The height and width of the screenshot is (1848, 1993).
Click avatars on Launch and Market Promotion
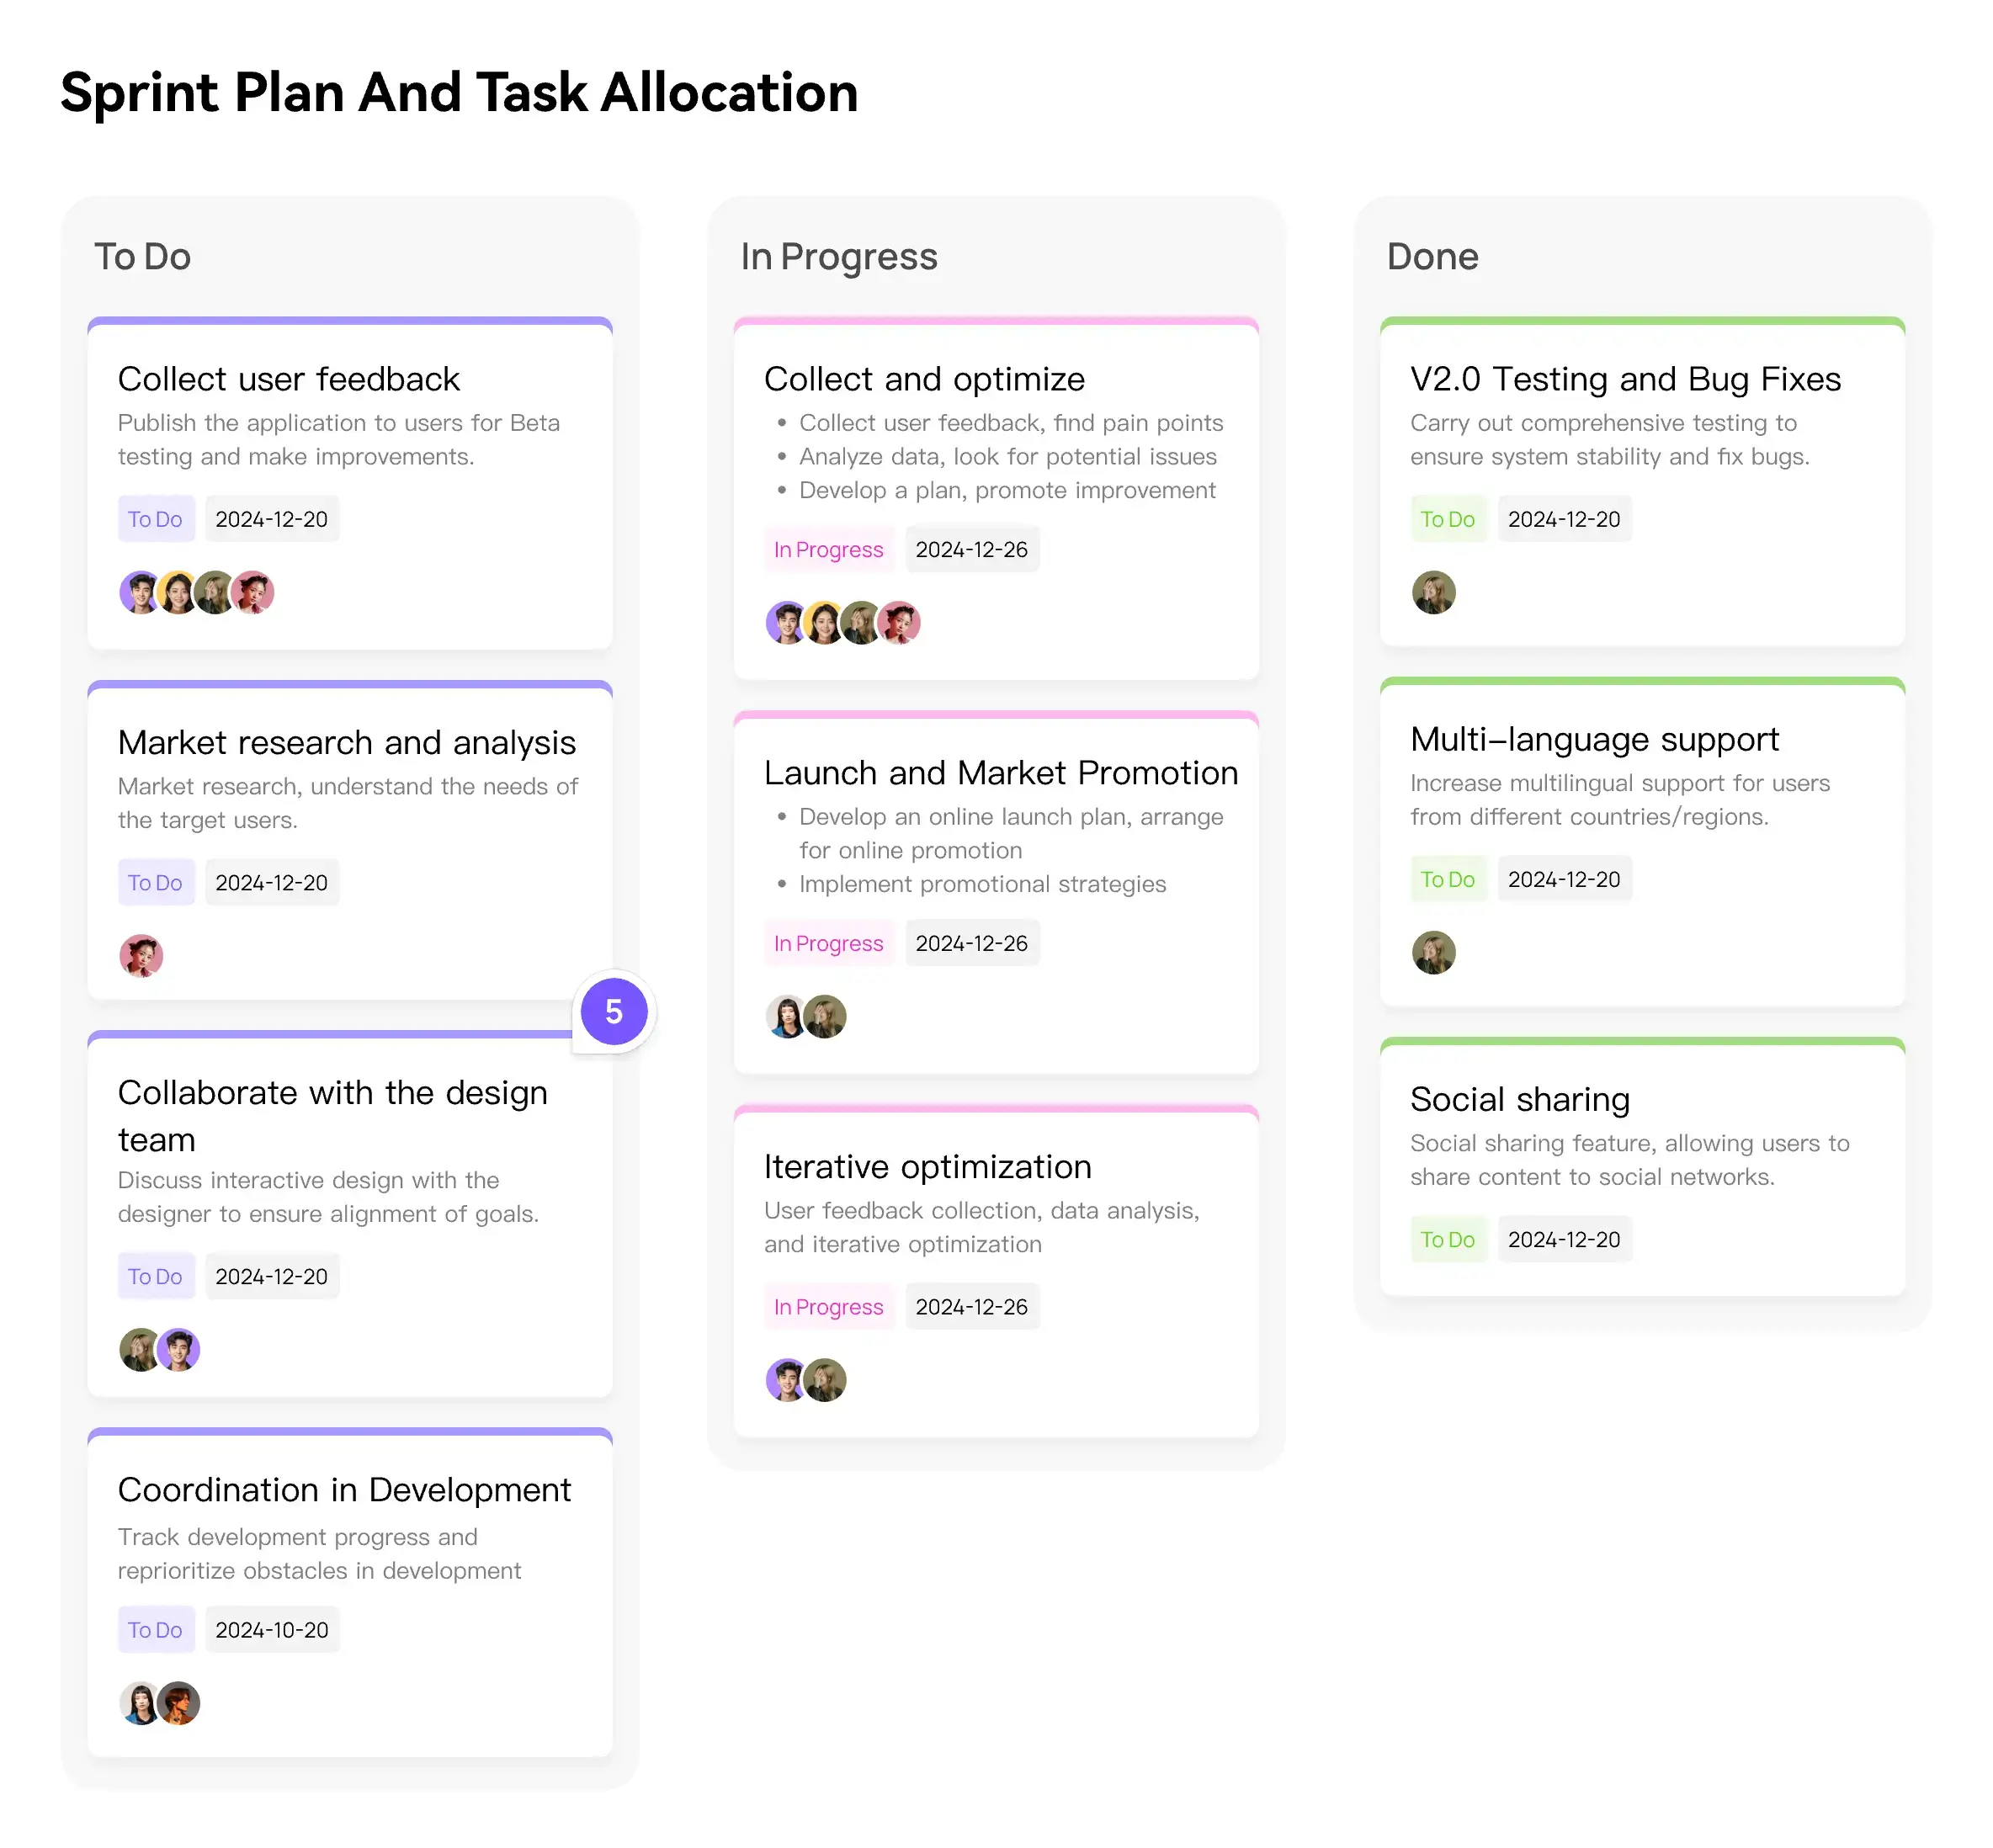point(806,1016)
